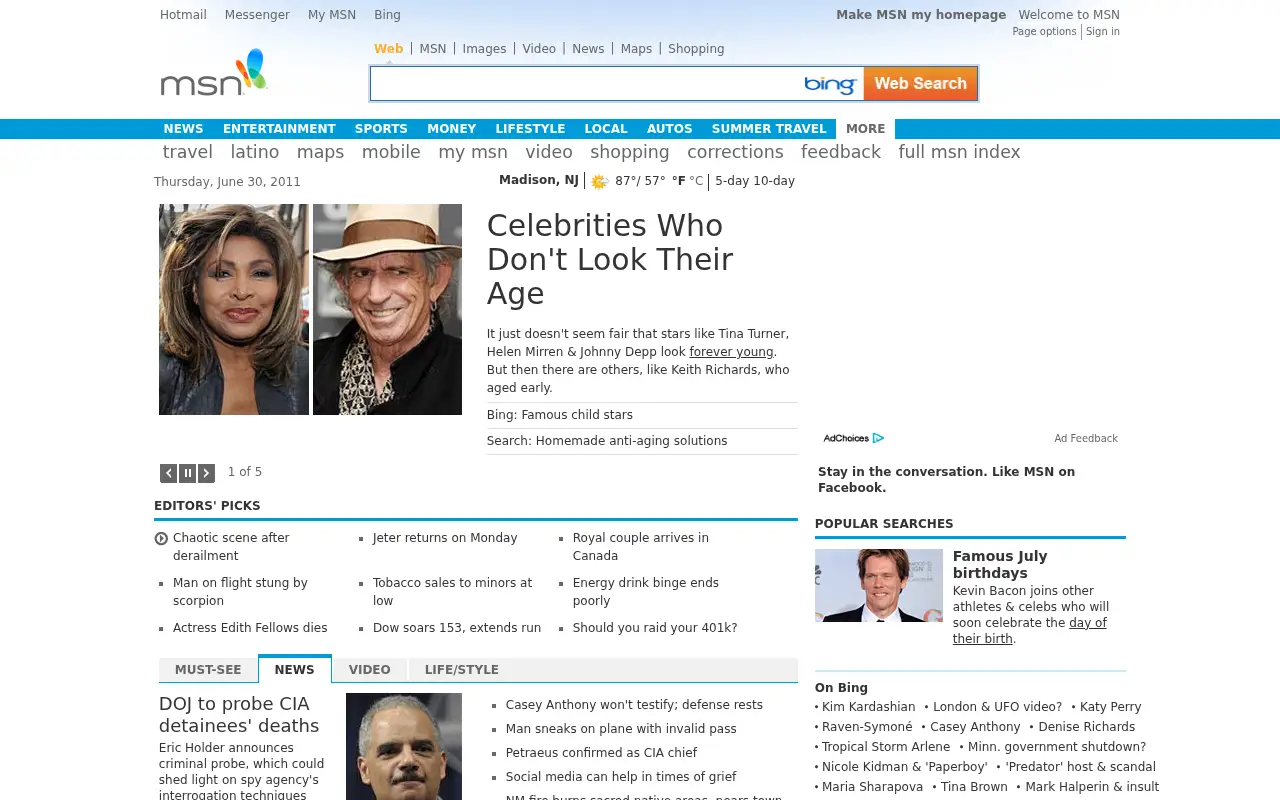
Task: Select the VIDEO tab beside the NEWS tab
Action: click(x=370, y=670)
